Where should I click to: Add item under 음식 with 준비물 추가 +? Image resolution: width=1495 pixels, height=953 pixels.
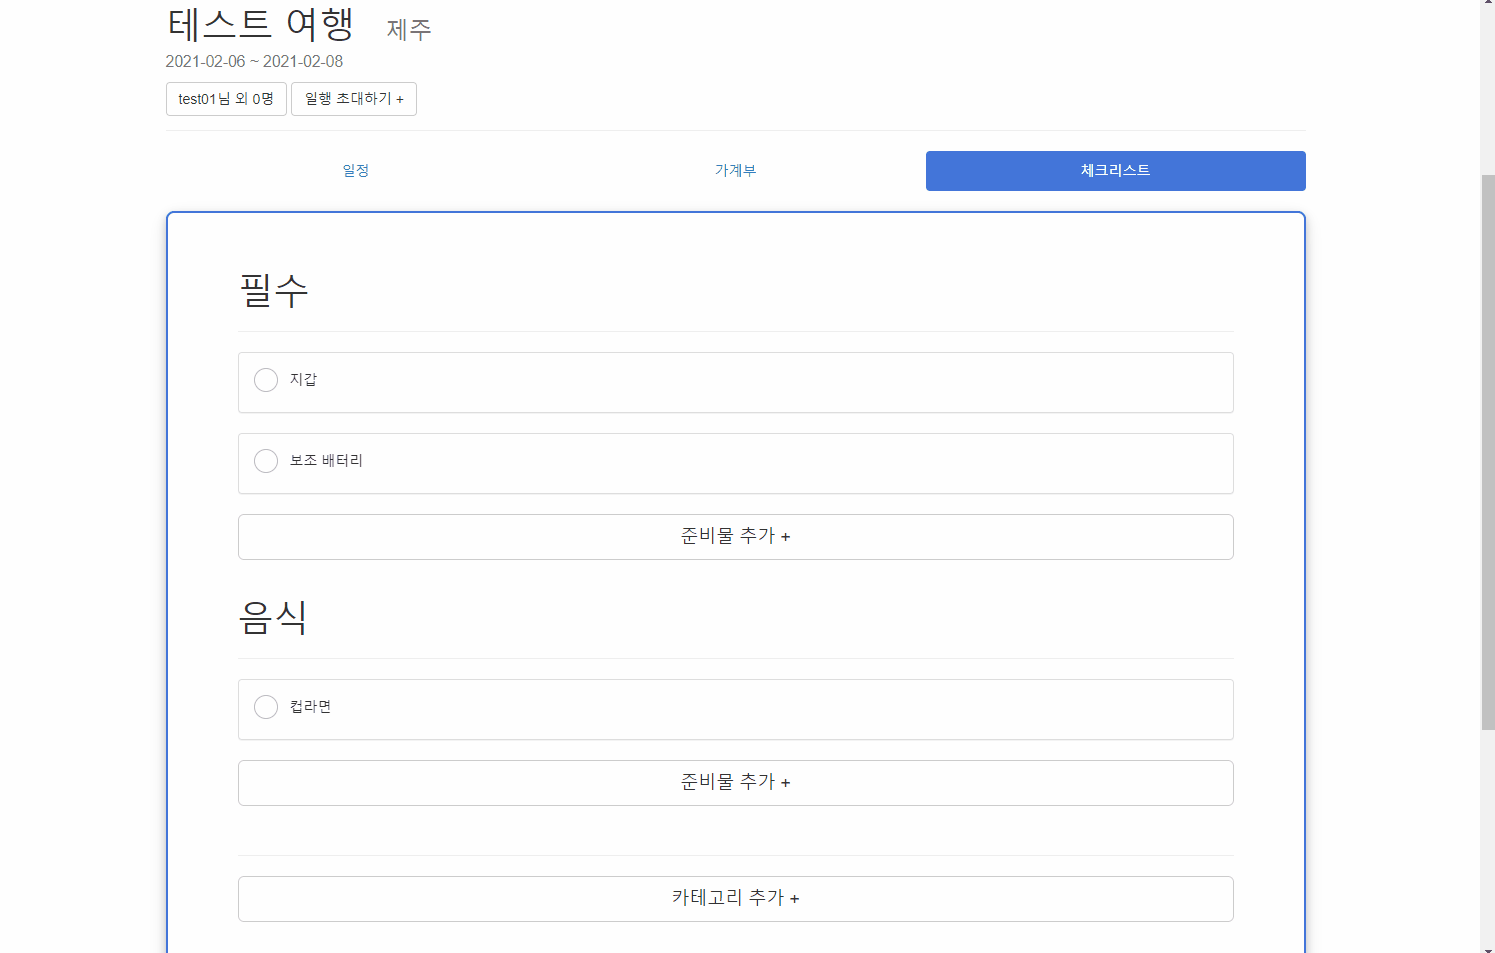click(736, 783)
